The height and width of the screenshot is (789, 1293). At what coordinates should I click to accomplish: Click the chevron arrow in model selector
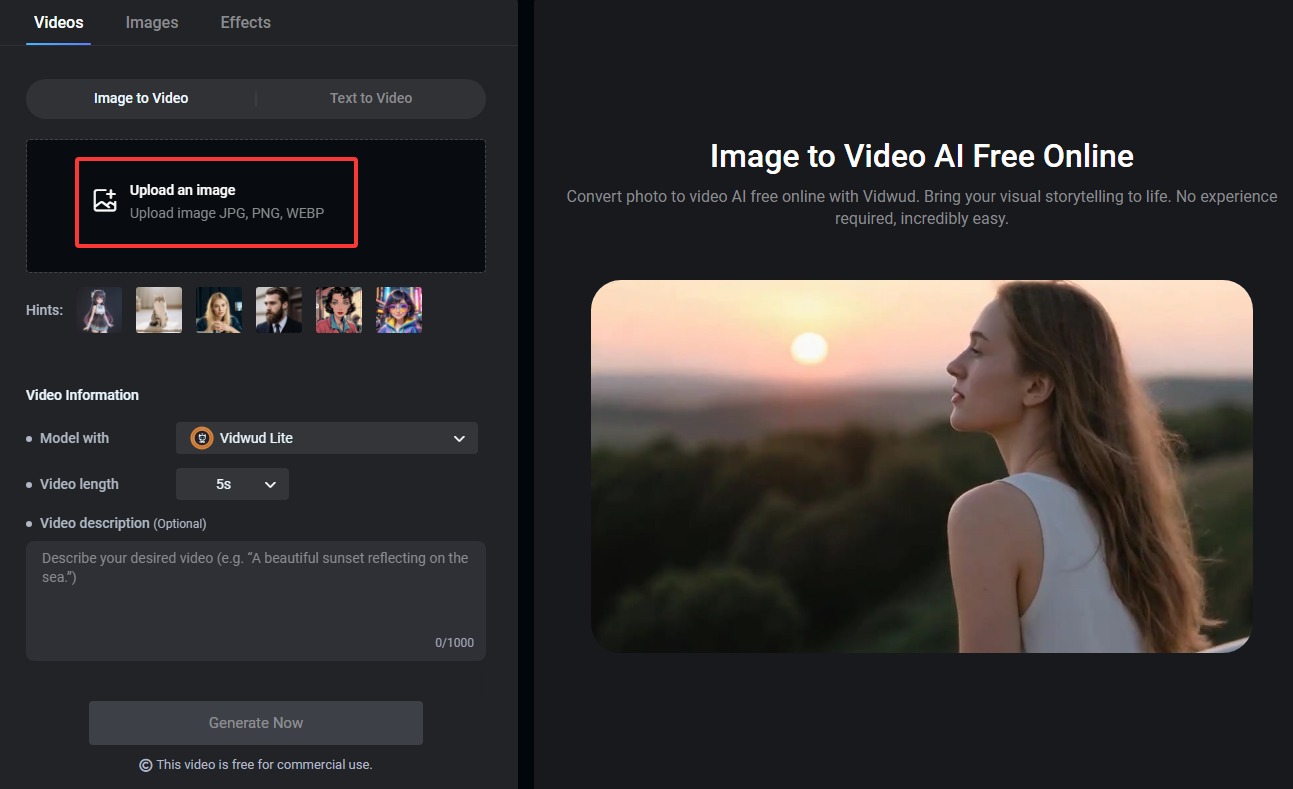(x=459, y=439)
